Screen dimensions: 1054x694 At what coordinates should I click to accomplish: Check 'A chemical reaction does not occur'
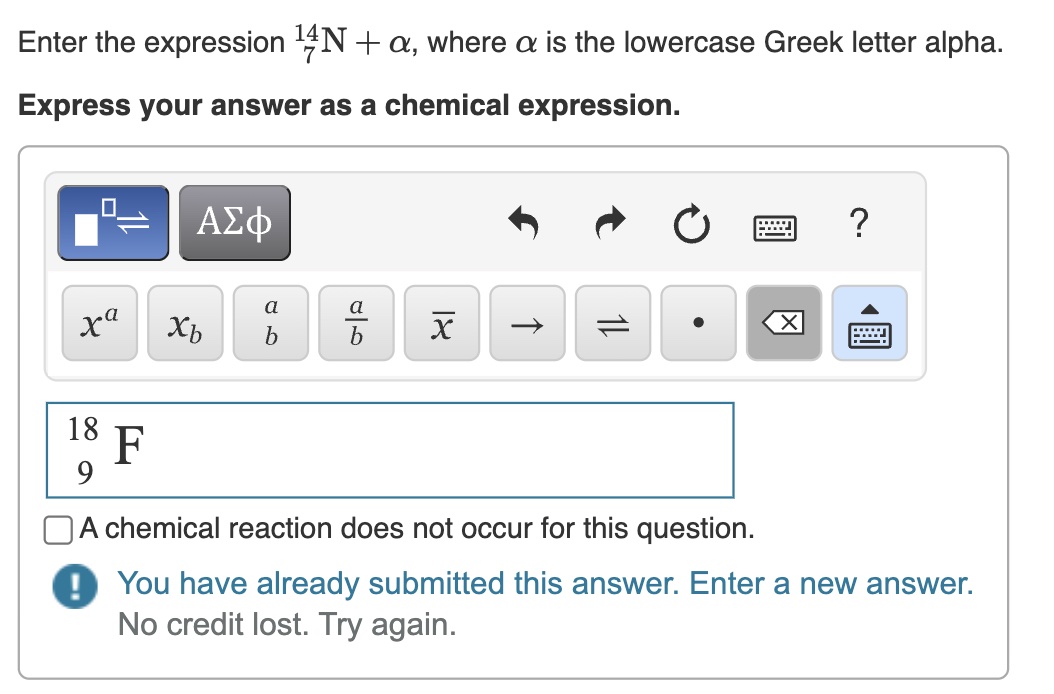pos(57,528)
